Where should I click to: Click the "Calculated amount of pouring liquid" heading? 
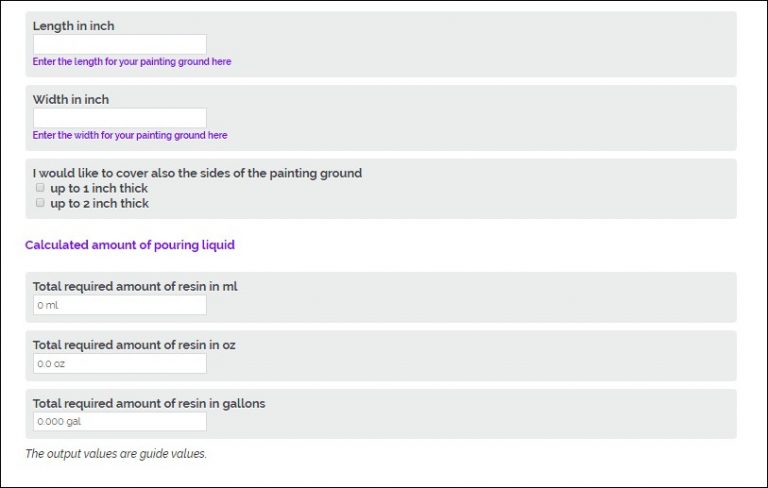(130, 244)
